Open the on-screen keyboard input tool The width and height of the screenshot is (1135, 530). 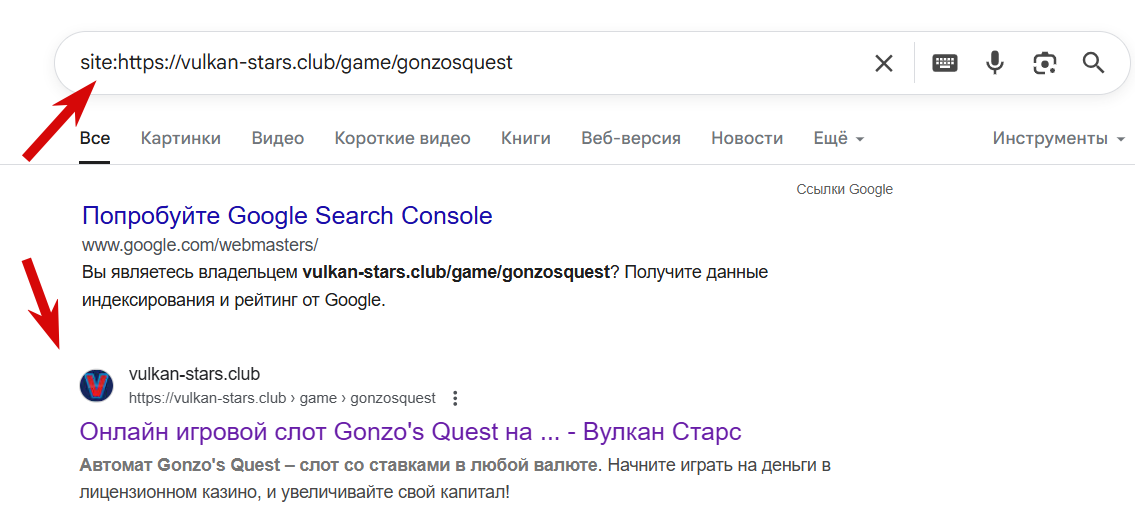(x=945, y=63)
